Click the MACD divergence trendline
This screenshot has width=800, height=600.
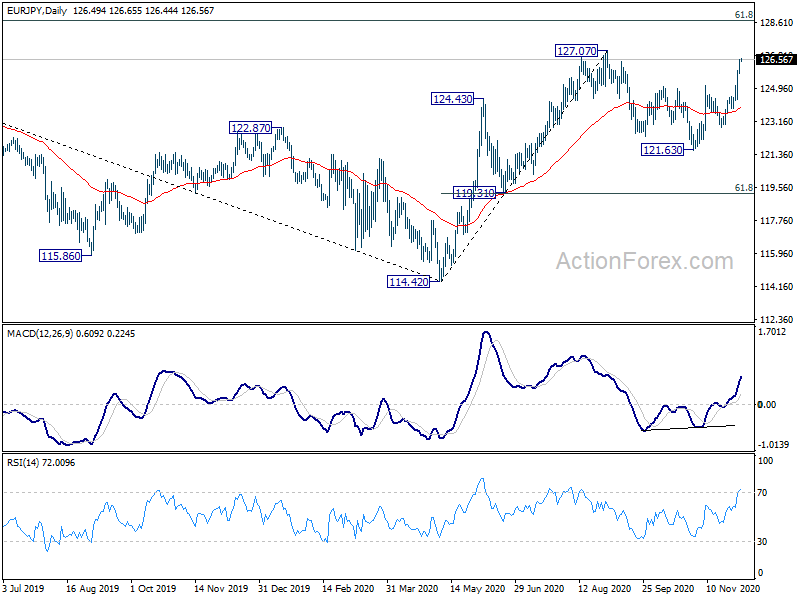(689, 428)
